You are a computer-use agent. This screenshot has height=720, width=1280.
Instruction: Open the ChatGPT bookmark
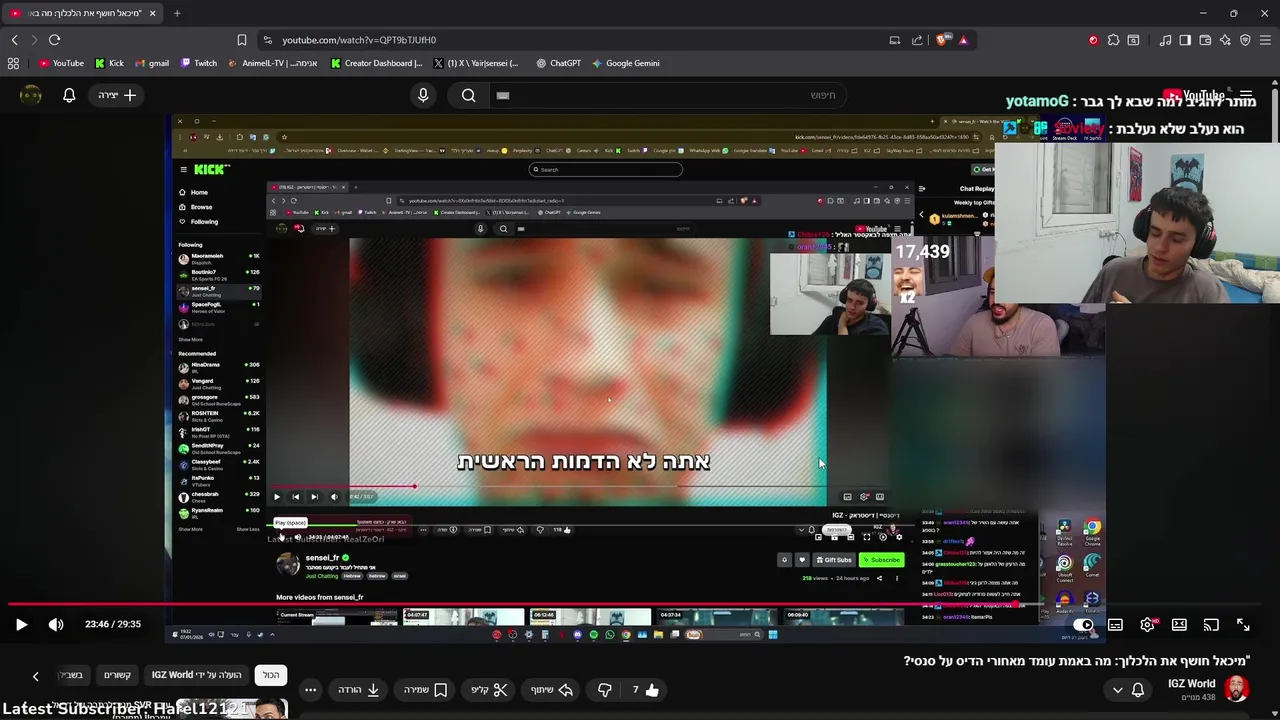(558, 63)
